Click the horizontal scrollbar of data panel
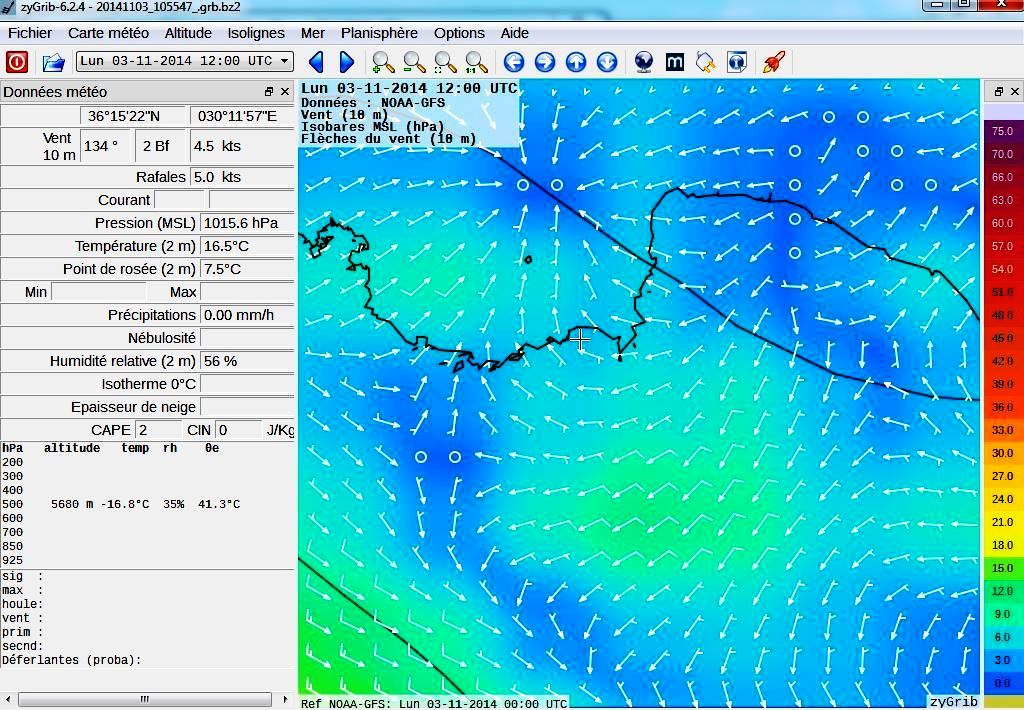The width and height of the screenshot is (1024, 710). point(144,700)
